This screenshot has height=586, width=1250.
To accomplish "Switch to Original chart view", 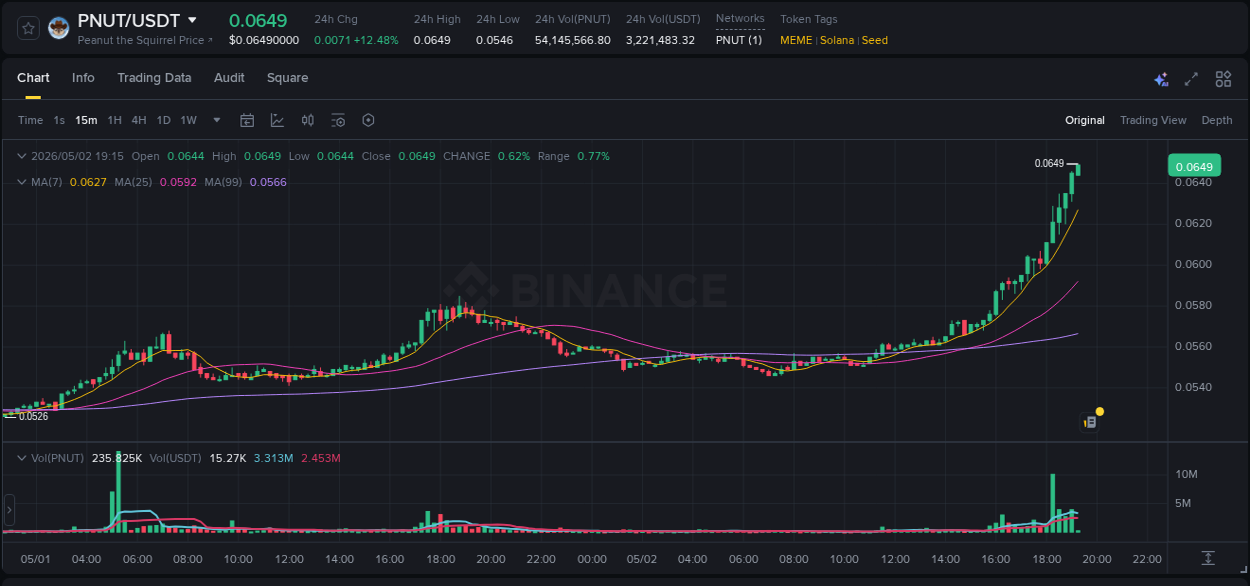I will point(1085,120).
